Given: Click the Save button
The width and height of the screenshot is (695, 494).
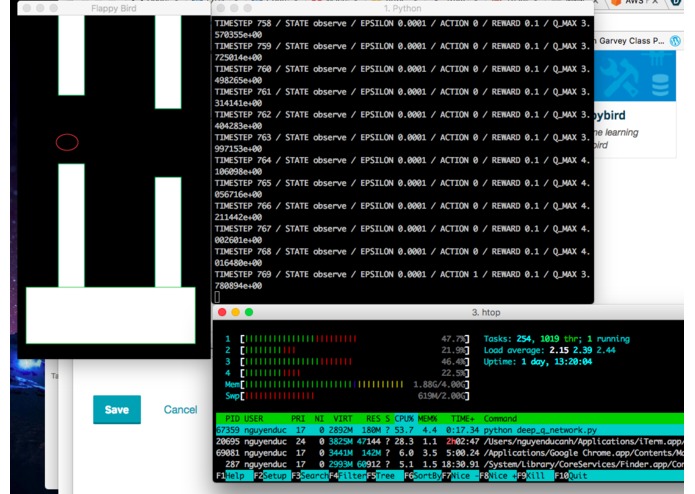Looking at the screenshot, I should [x=117, y=409].
